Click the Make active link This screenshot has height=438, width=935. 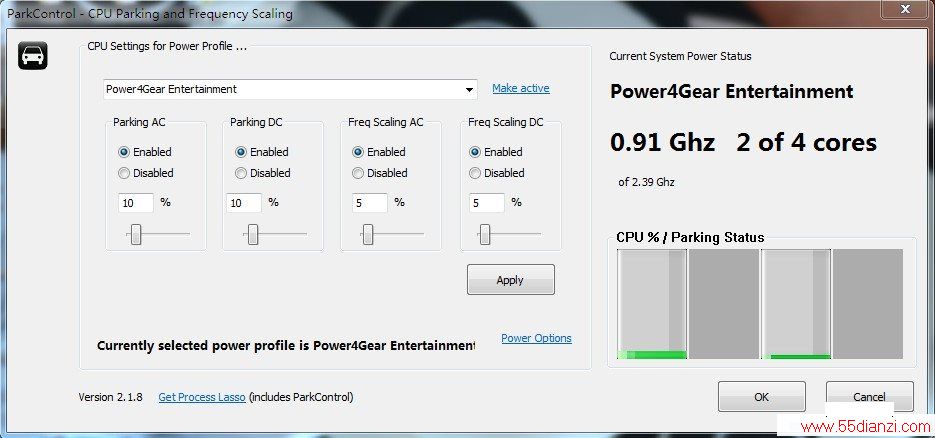pyautogui.click(x=521, y=88)
